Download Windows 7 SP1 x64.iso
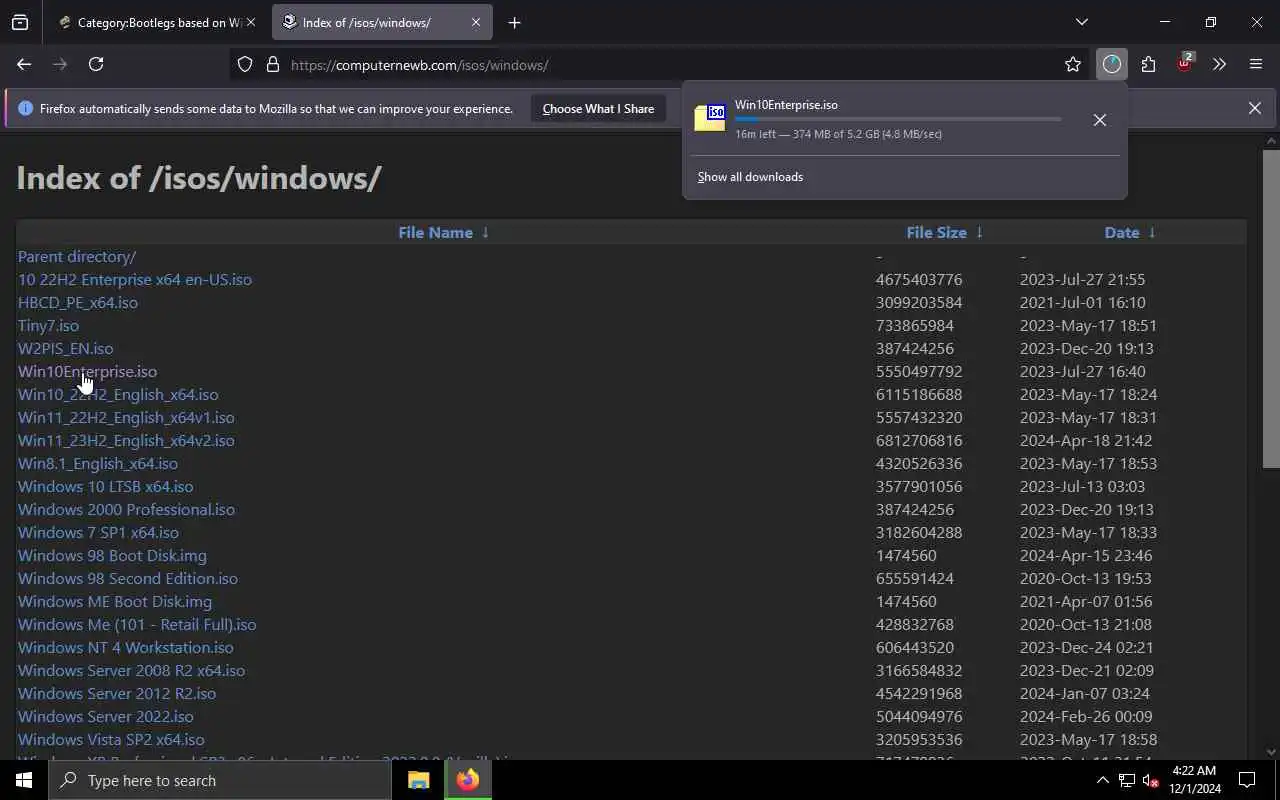The image size is (1280, 800). click(98, 533)
